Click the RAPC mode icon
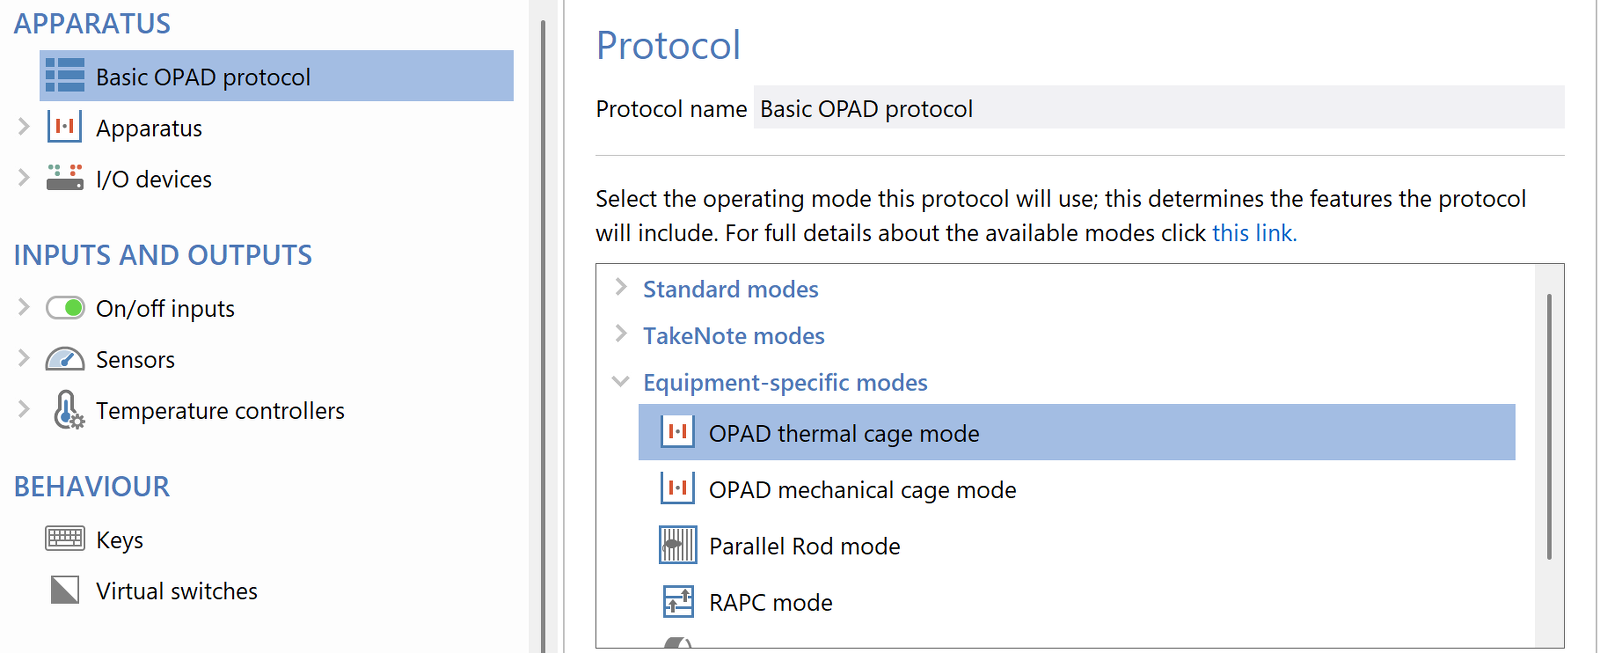The width and height of the screenshot is (1600, 653). [678, 602]
